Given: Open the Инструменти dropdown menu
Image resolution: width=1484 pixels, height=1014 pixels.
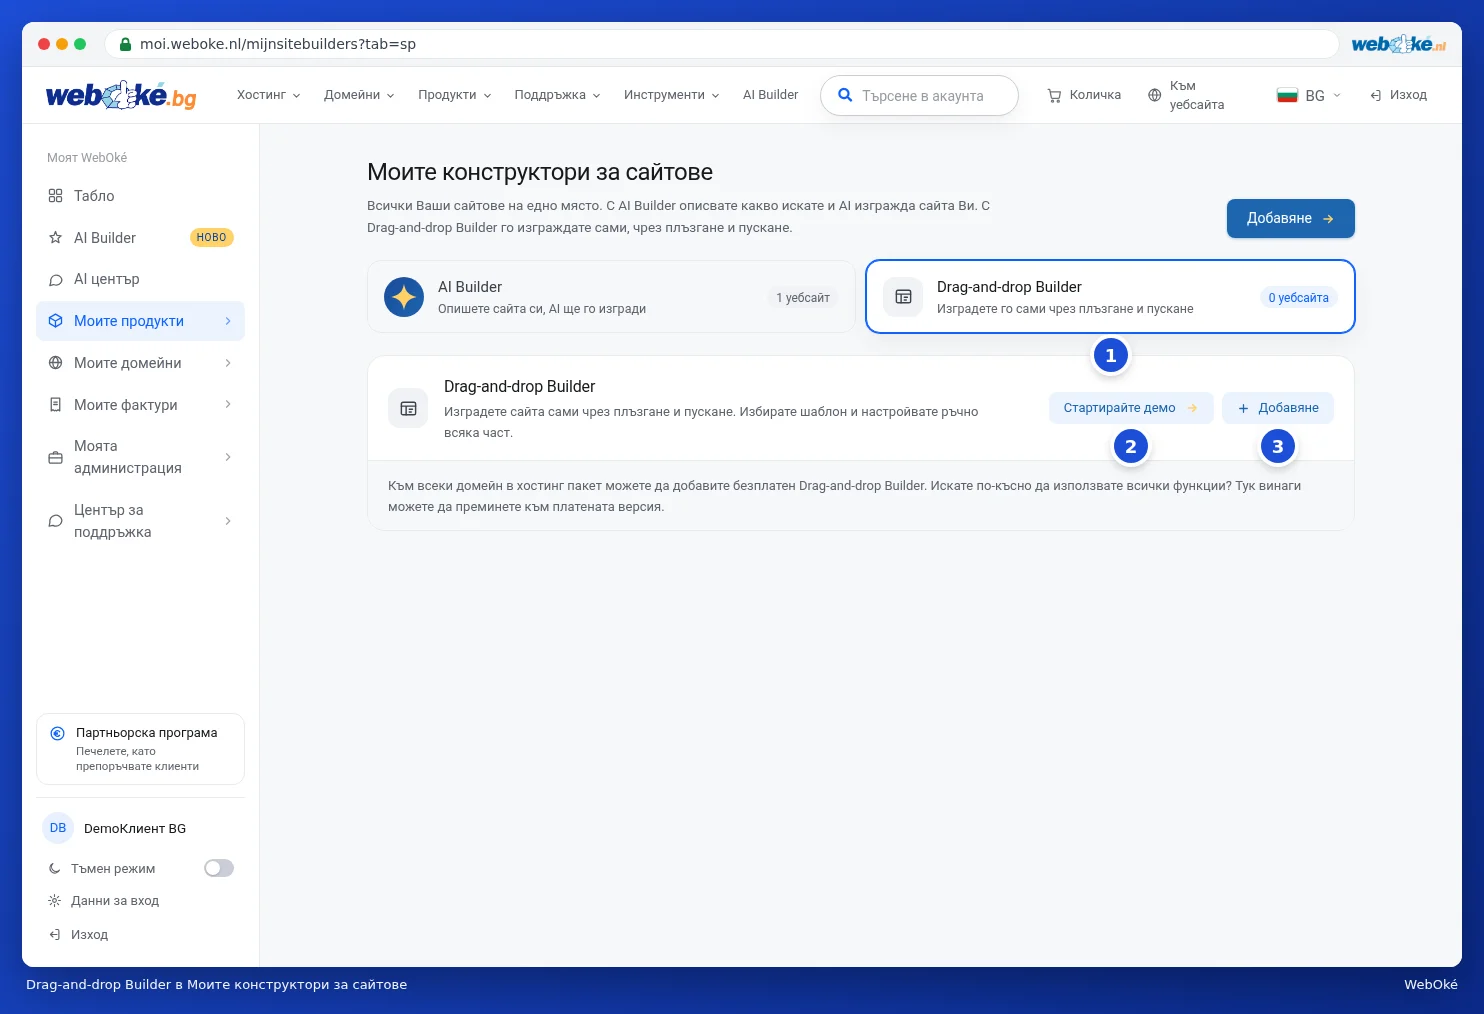Looking at the screenshot, I should click(672, 95).
